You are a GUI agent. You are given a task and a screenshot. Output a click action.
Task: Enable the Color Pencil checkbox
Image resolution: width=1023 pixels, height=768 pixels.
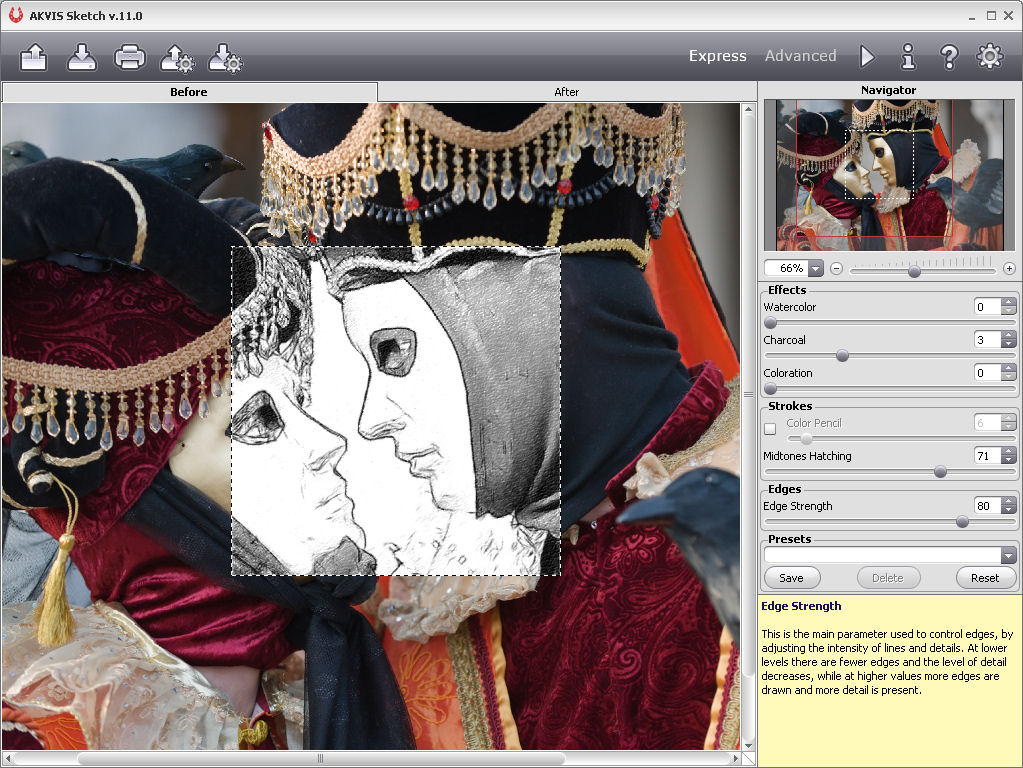click(x=770, y=429)
